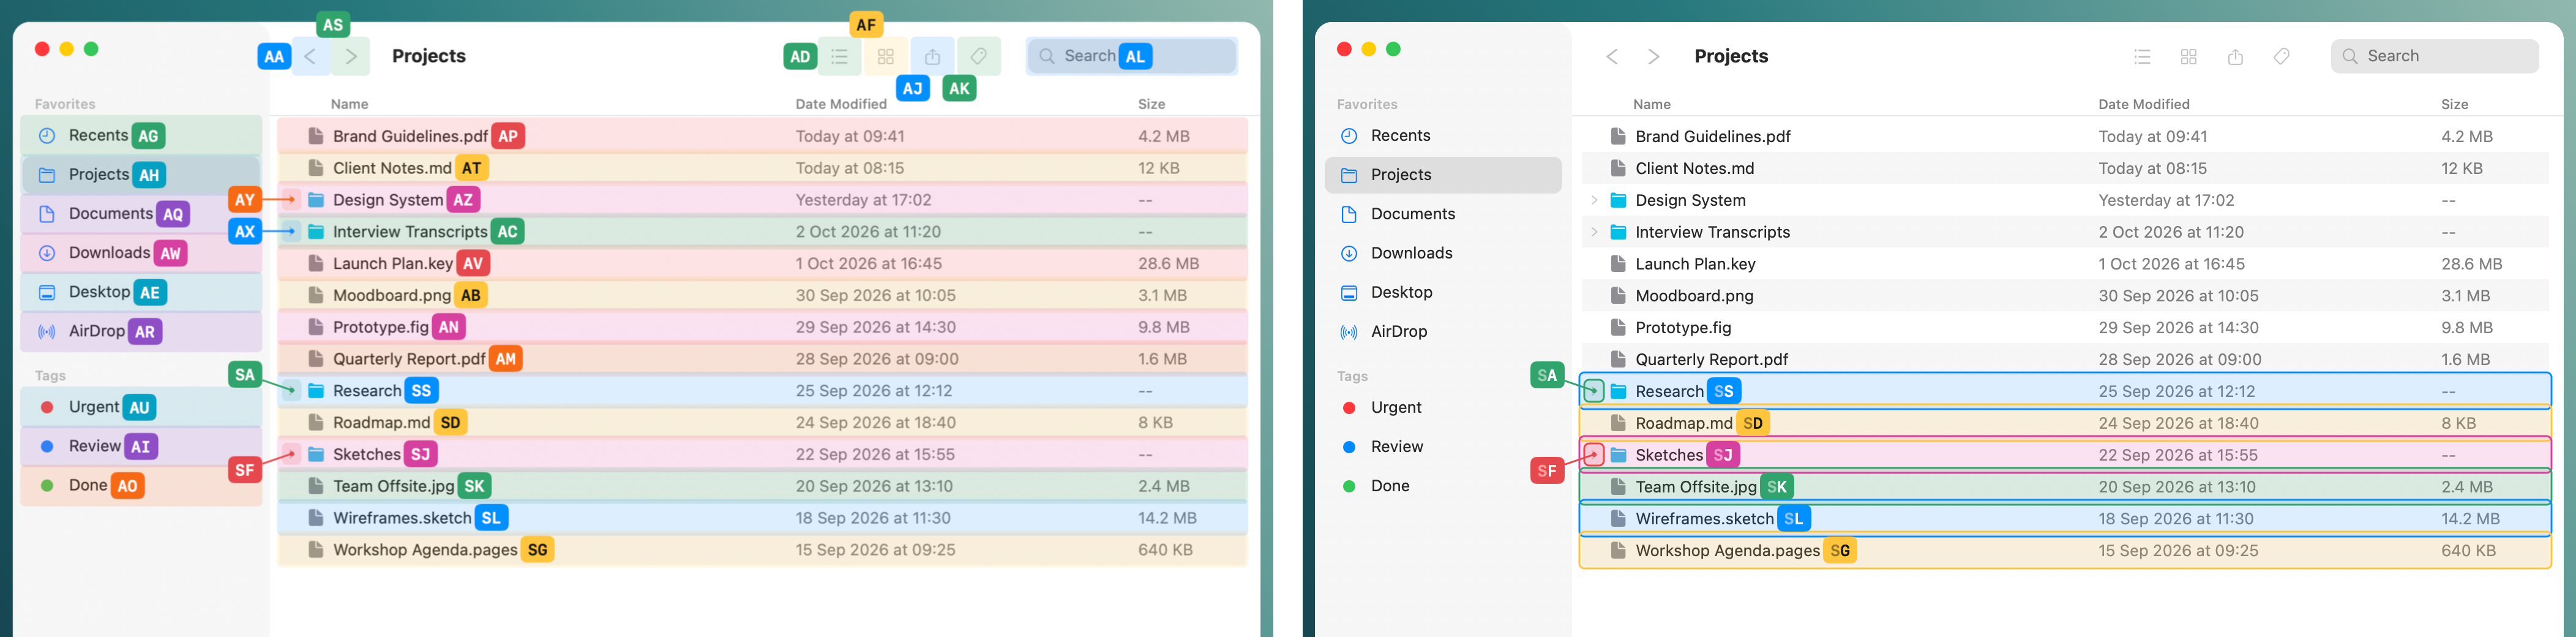Filter by Urgent tag in left window
This screenshot has height=637, width=2576.
[x=141, y=407]
